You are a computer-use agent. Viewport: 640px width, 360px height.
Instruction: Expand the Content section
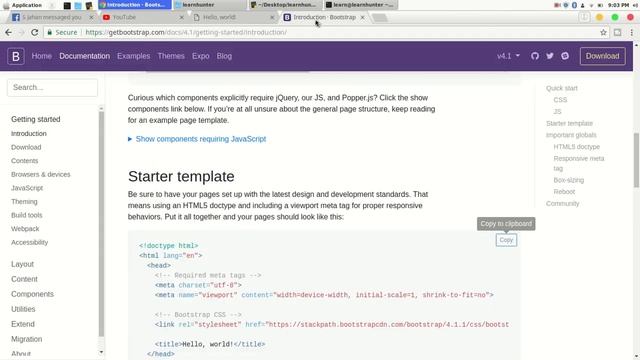(x=24, y=279)
